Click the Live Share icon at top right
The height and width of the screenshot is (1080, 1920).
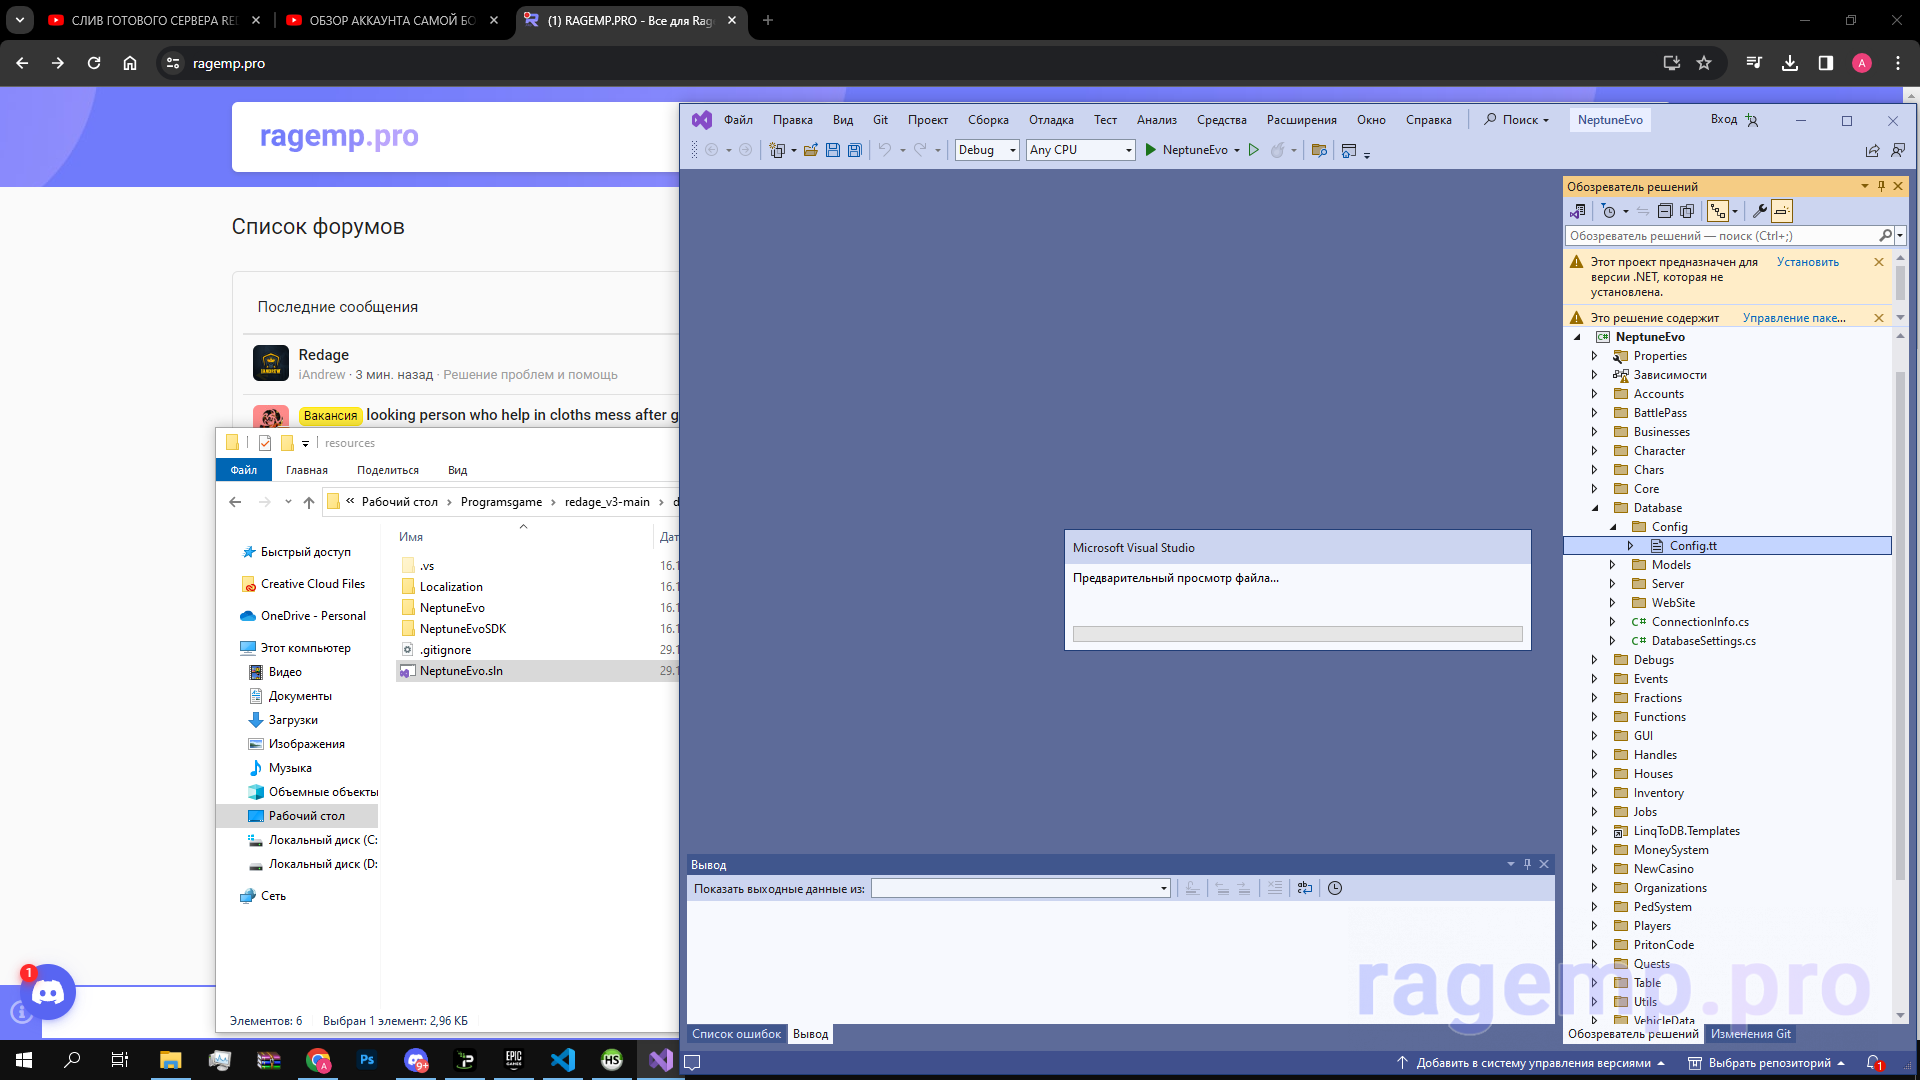click(1872, 150)
